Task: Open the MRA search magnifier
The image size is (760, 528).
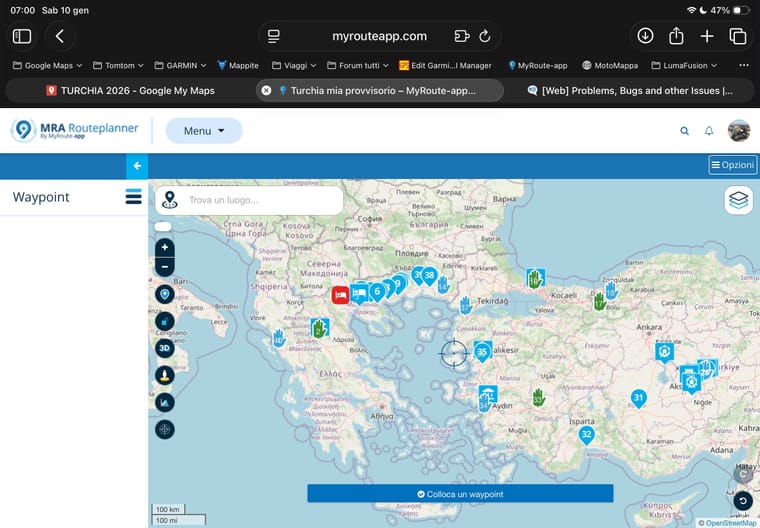Action: 685,131
